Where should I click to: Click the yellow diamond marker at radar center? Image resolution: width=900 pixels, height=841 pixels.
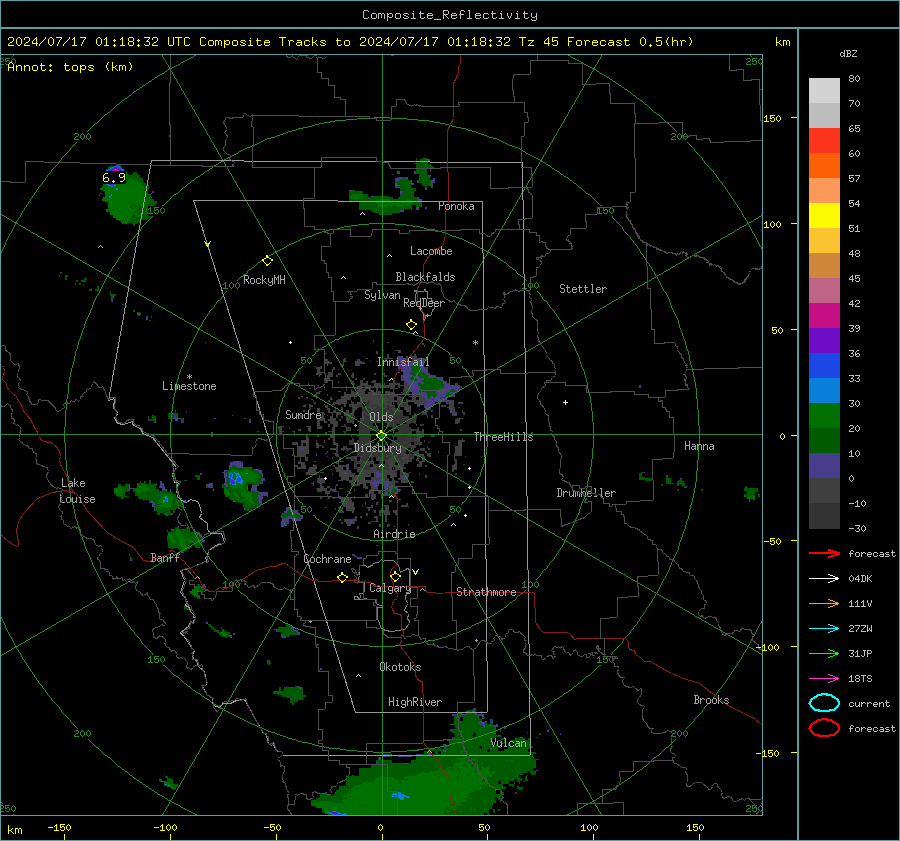point(381,436)
